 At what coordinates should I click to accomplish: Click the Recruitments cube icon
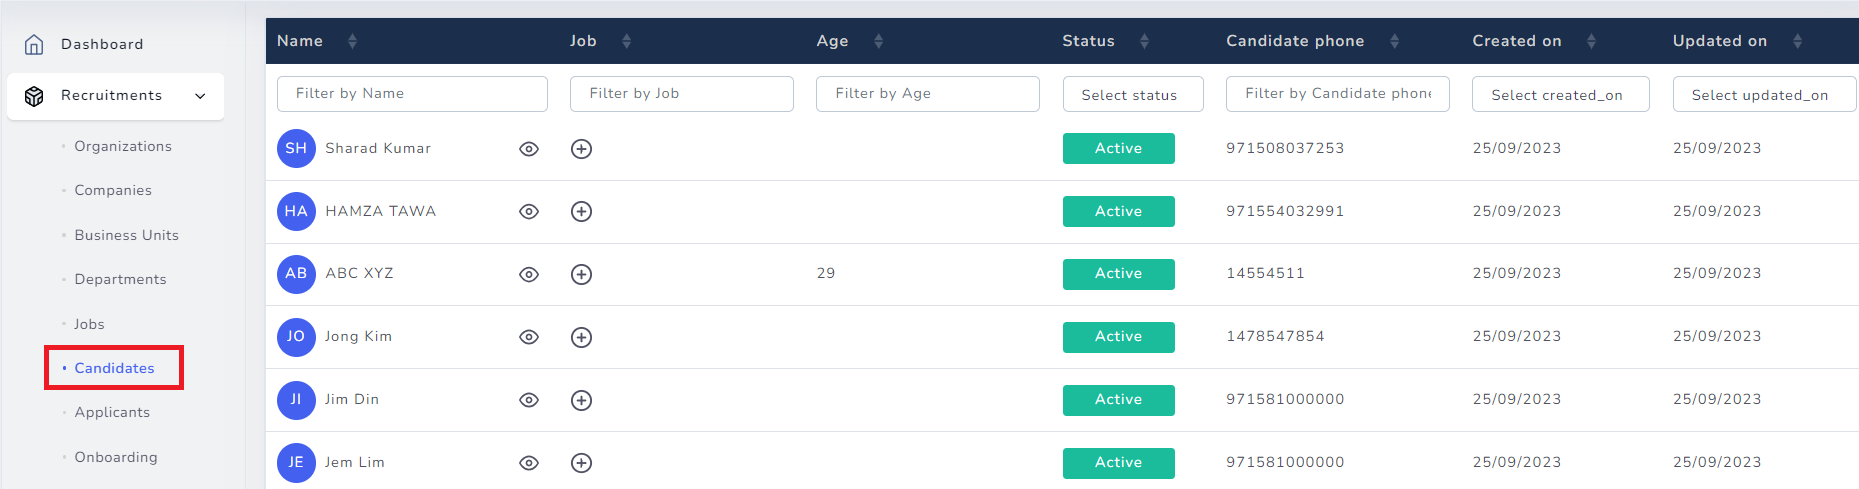coord(34,96)
